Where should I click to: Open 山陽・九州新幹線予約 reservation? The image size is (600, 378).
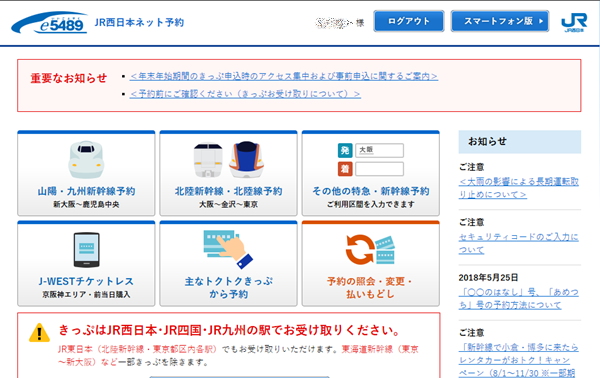pos(86,173)
